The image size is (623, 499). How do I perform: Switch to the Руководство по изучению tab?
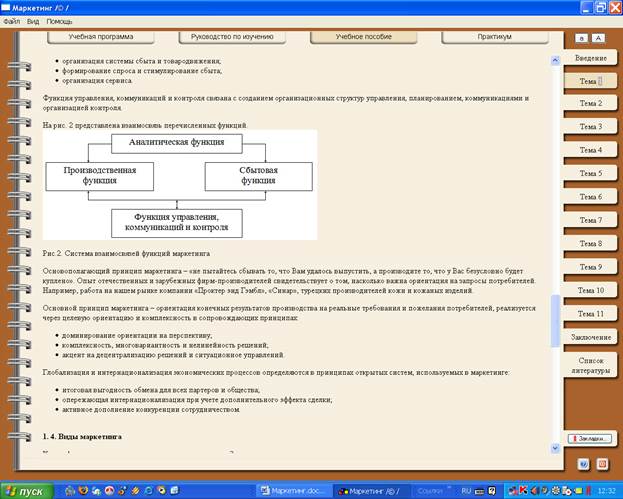(232, 37)
